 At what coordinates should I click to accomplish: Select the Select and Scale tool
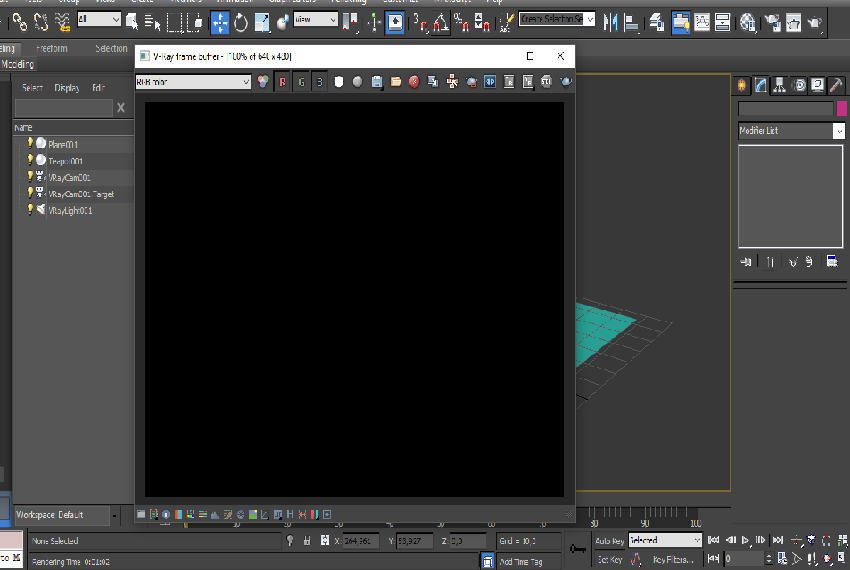tap(262, 22)
